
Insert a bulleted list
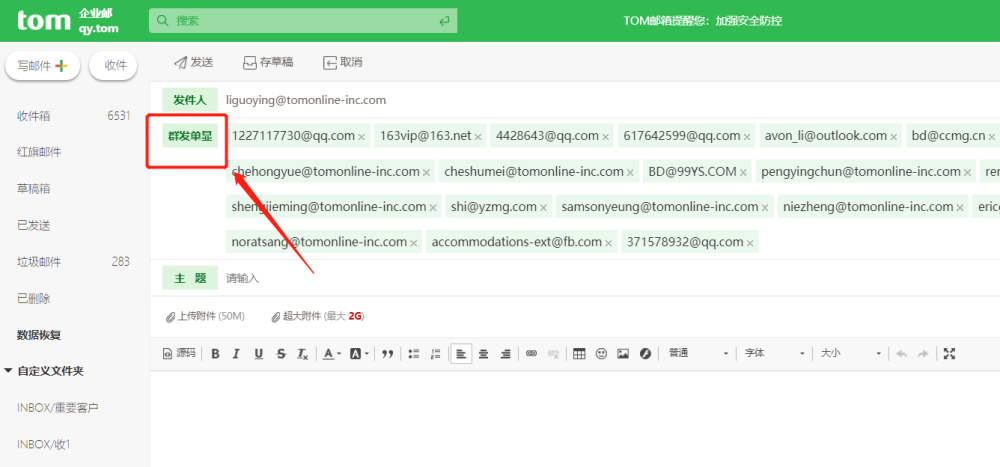tap(413, 353)
